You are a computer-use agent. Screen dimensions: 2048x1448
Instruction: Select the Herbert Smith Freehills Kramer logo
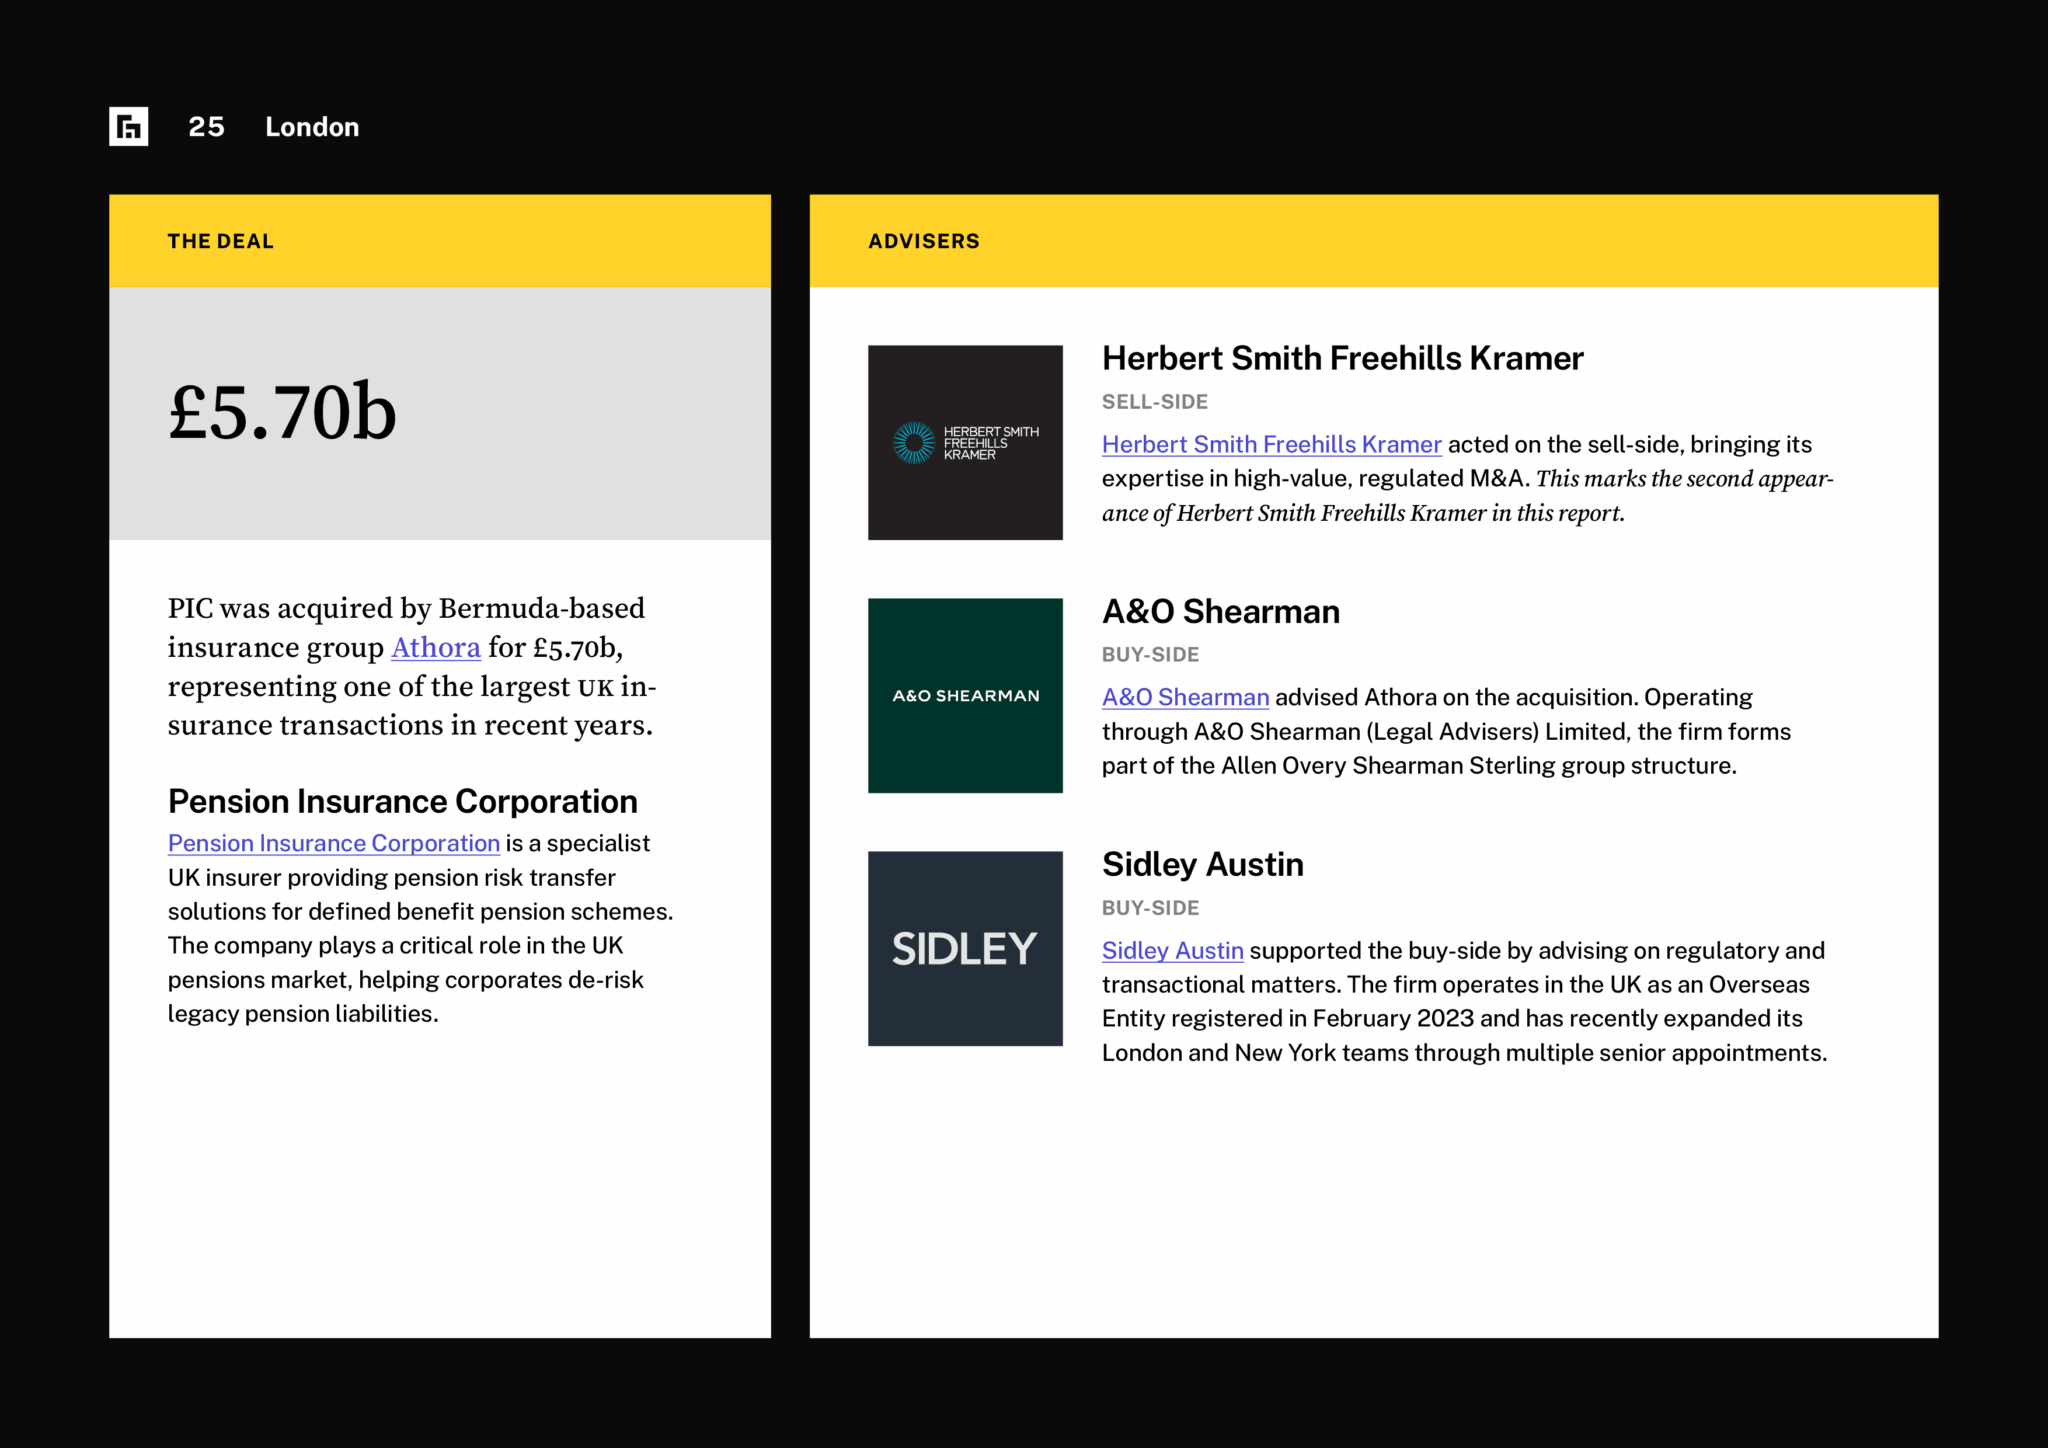(x=964, y=443)
